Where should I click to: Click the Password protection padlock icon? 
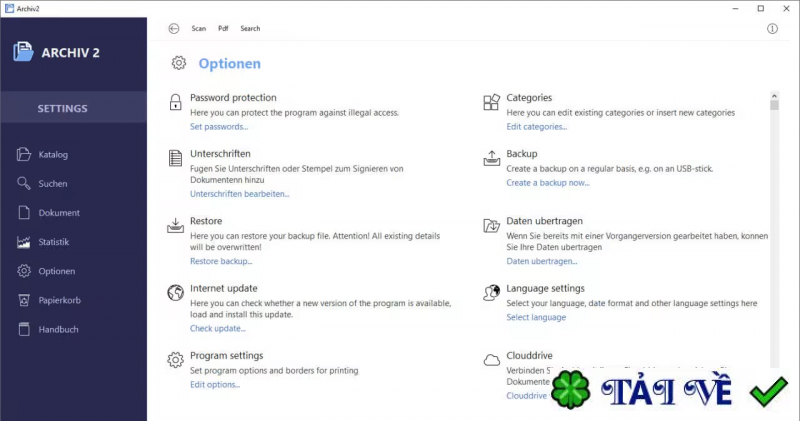[x=174, y=102]
